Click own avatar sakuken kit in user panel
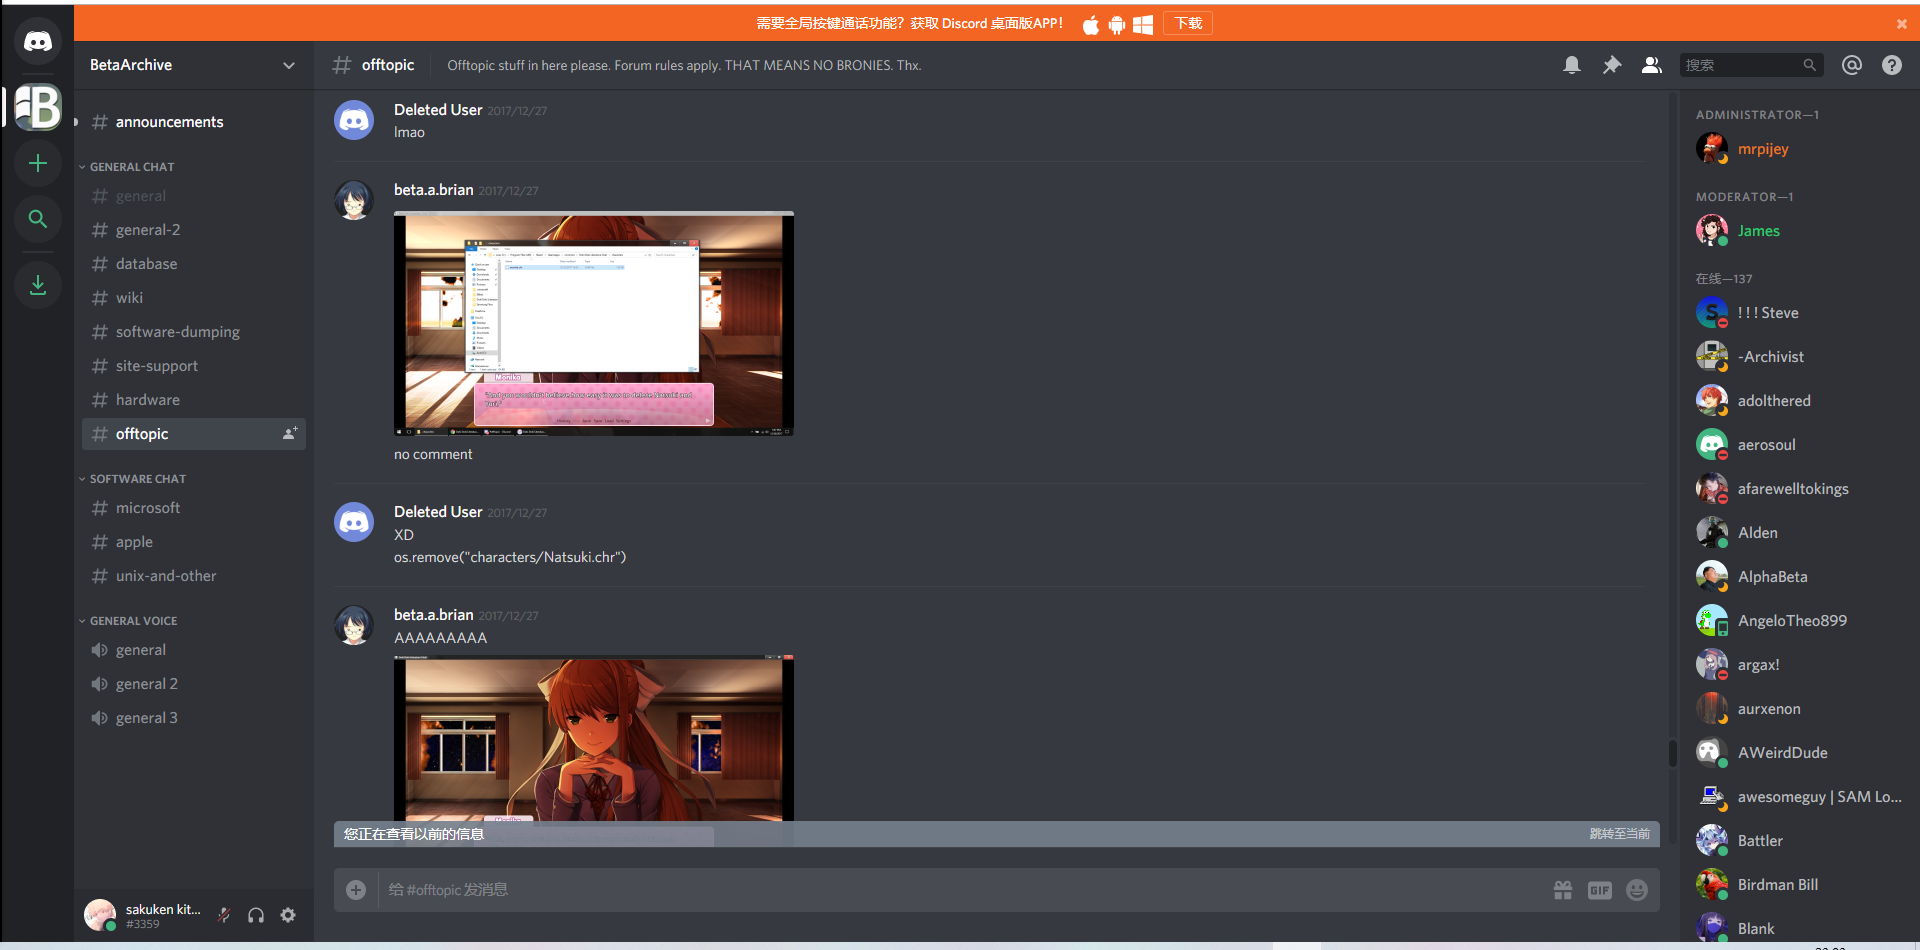The image size is (1920, 950). [x=100, y=915]
